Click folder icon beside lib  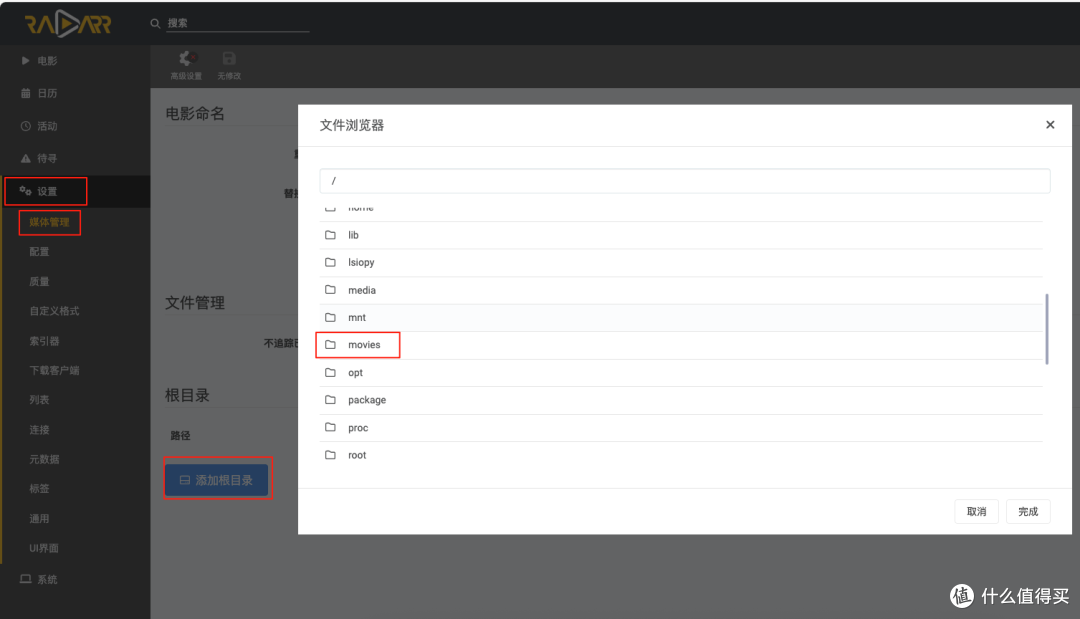331,235
